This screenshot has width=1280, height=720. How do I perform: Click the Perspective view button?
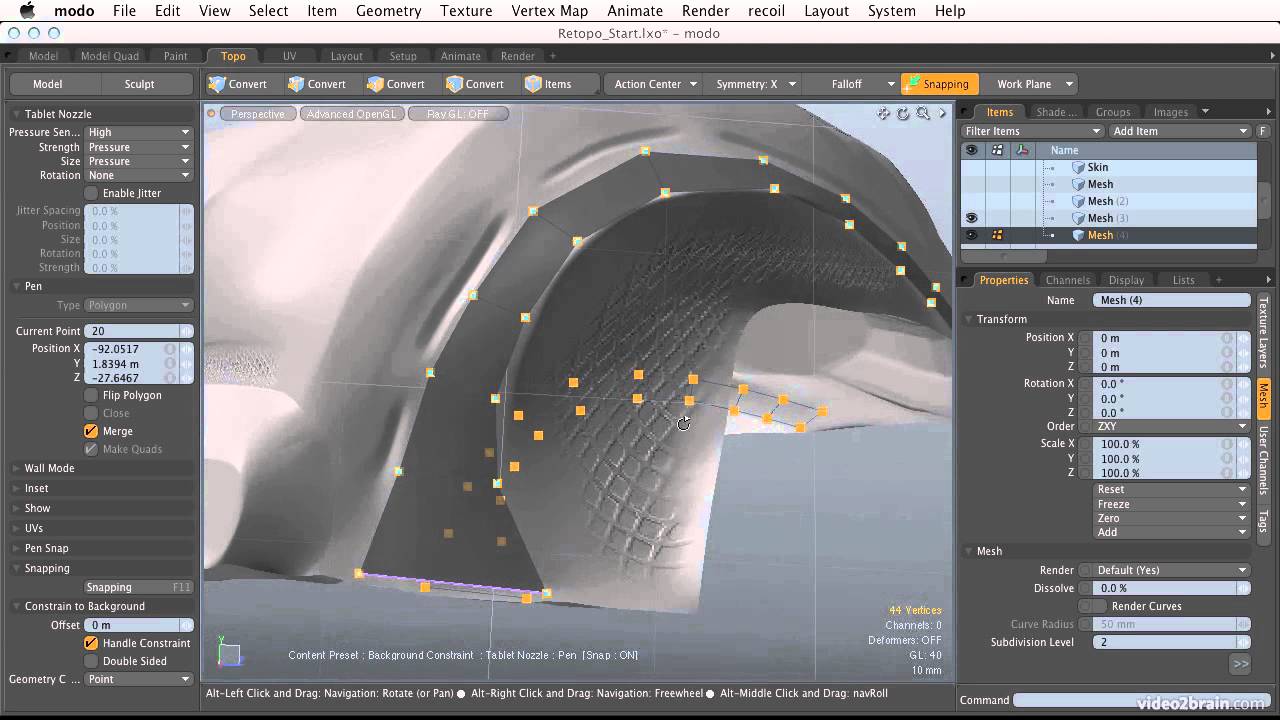click(x=258, y=114)
